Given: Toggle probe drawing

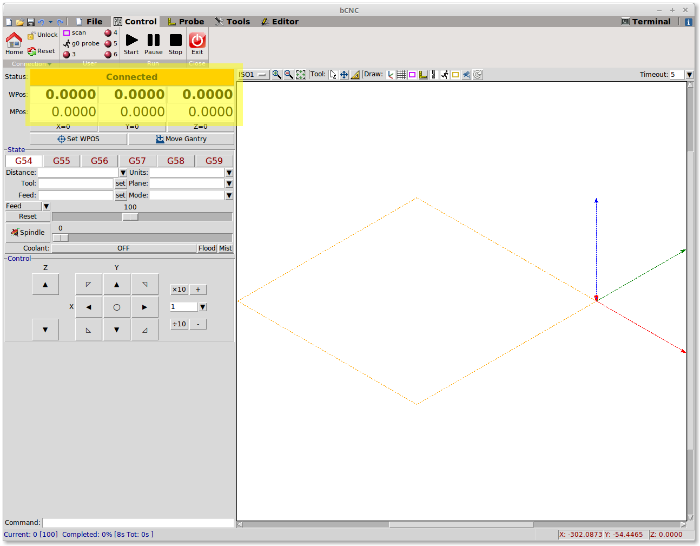Looking at the screenshot, I should click(423, 75).
